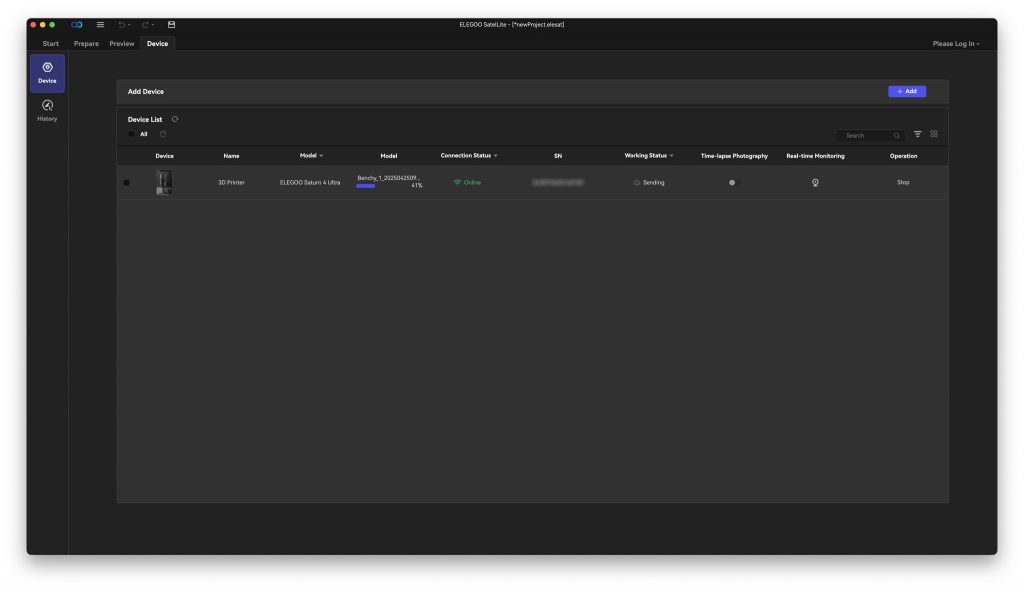
Task: Stop the print on the 3D Printer
Action: click(903, 182)
